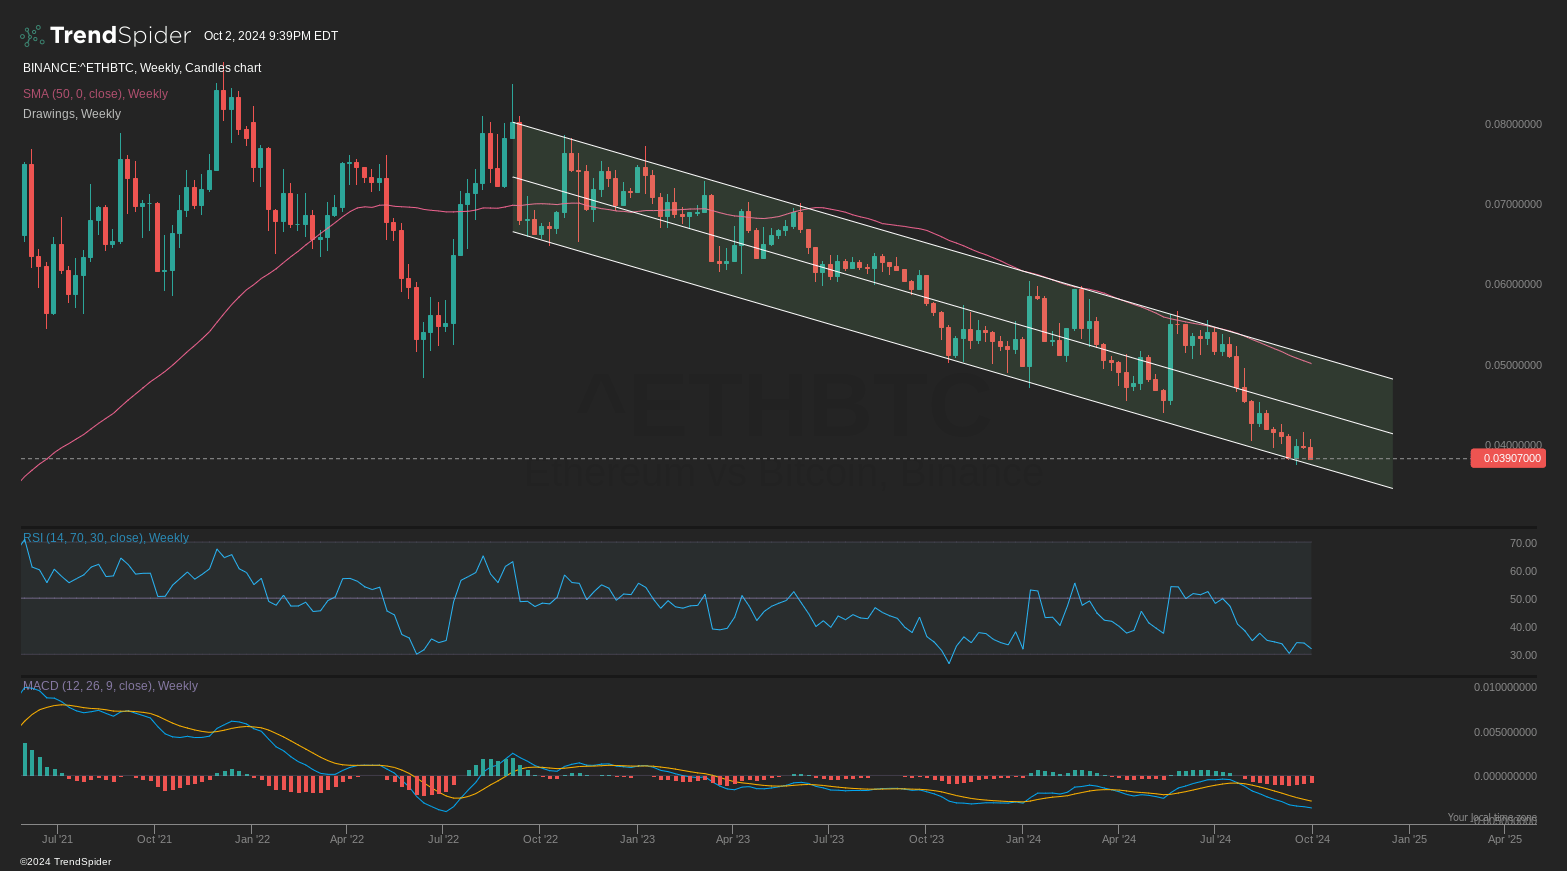Screen dimensions: 1567x871
Task: Toggle the SMA (50, 0, close) legend
Action: [x=95, y=94]
